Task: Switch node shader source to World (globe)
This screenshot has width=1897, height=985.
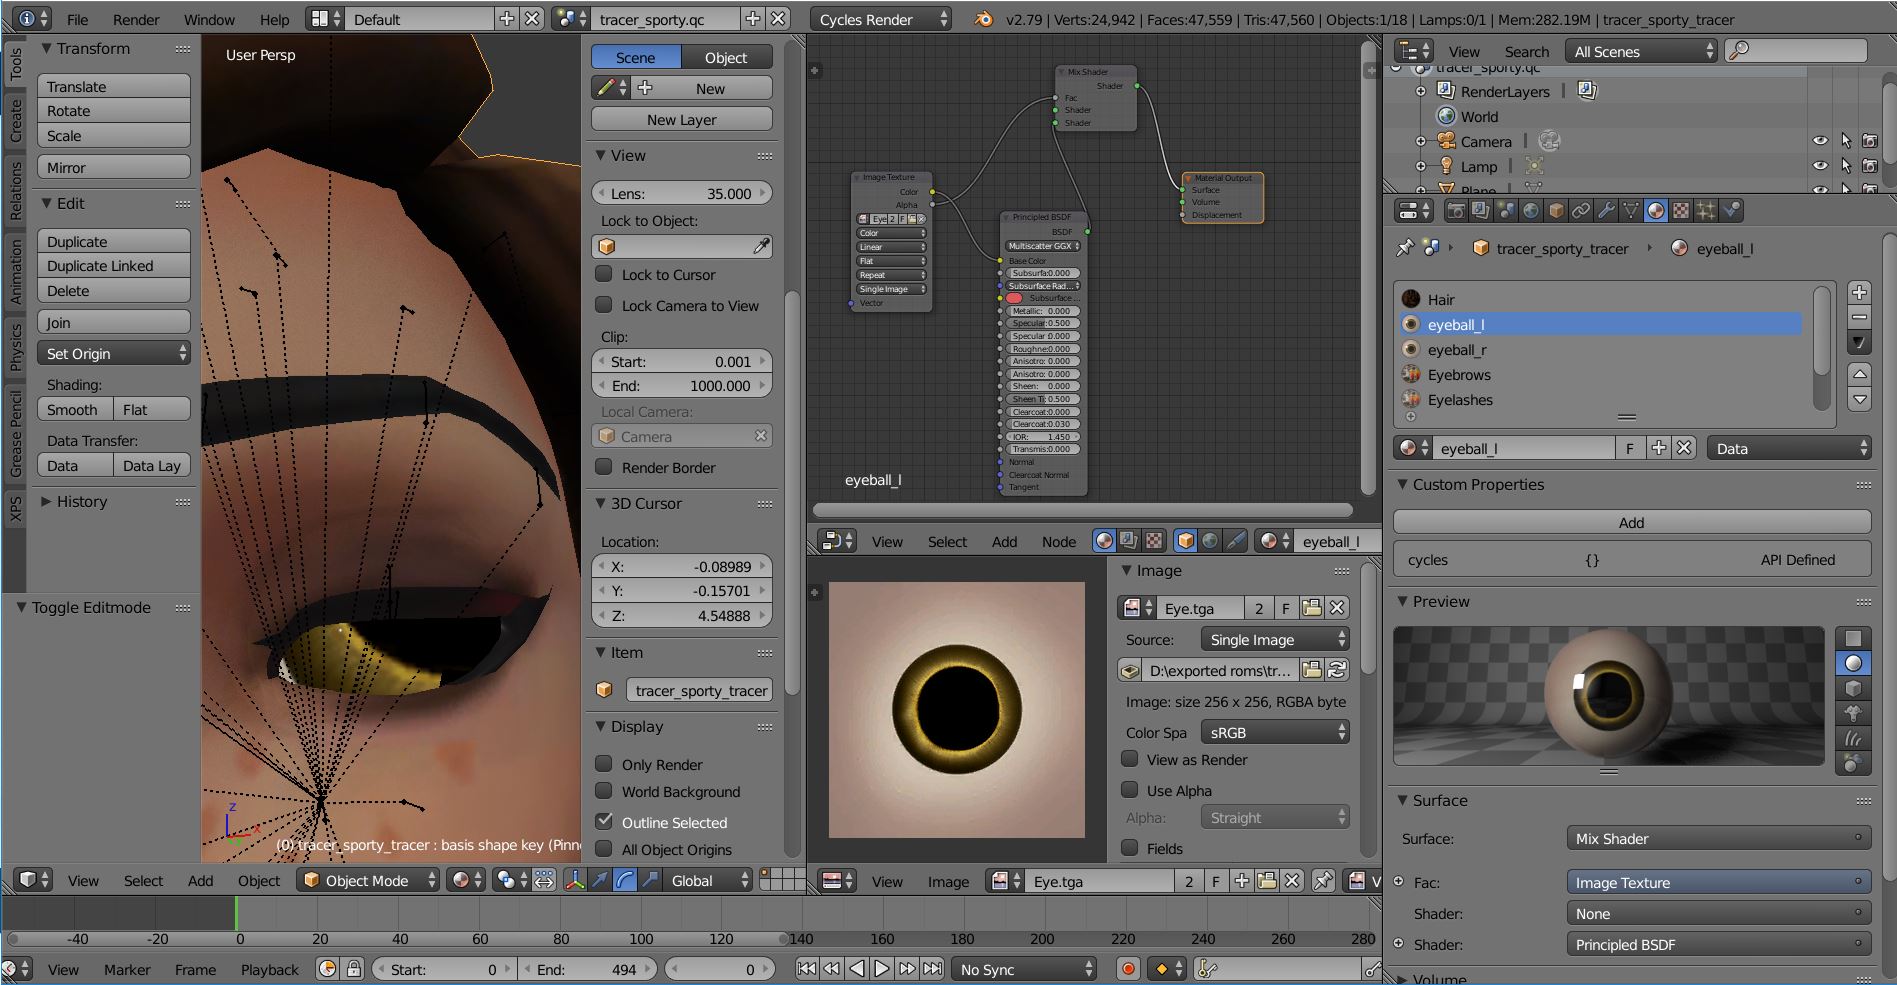Action: click(x=1210, y=541)
